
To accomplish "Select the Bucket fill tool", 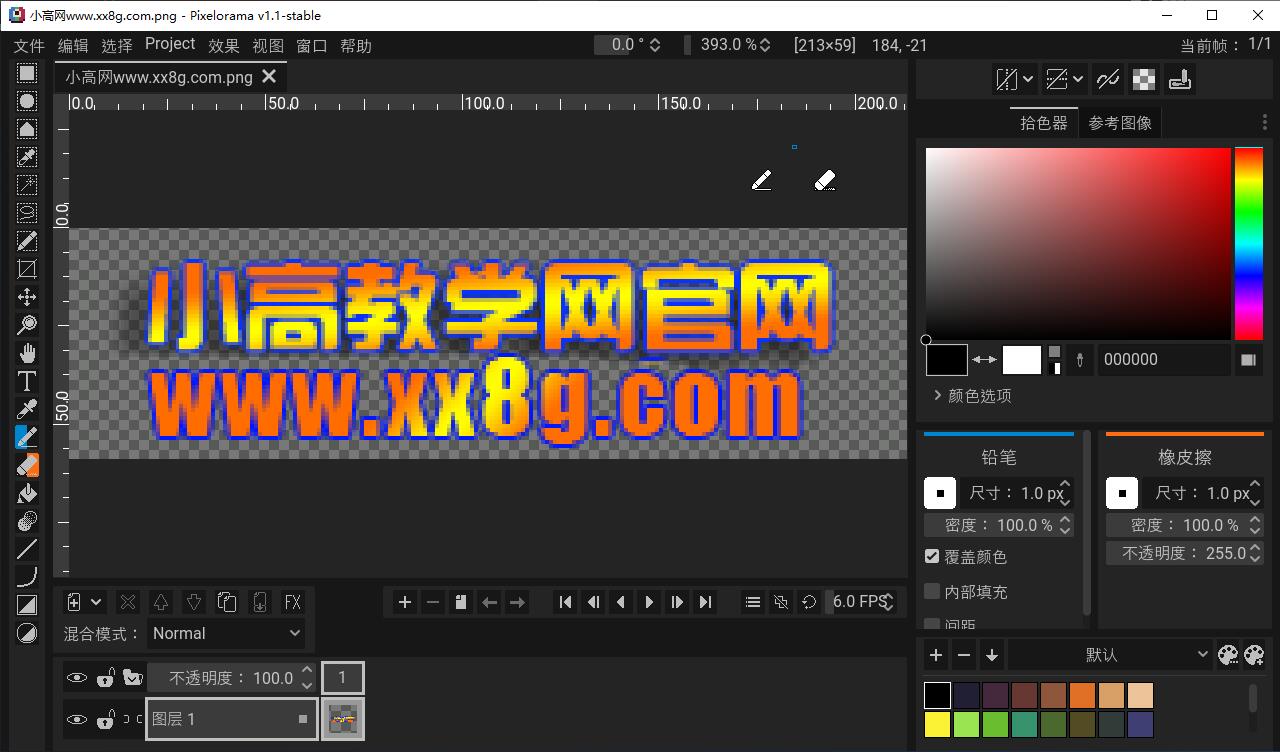I will coord(27,493).
